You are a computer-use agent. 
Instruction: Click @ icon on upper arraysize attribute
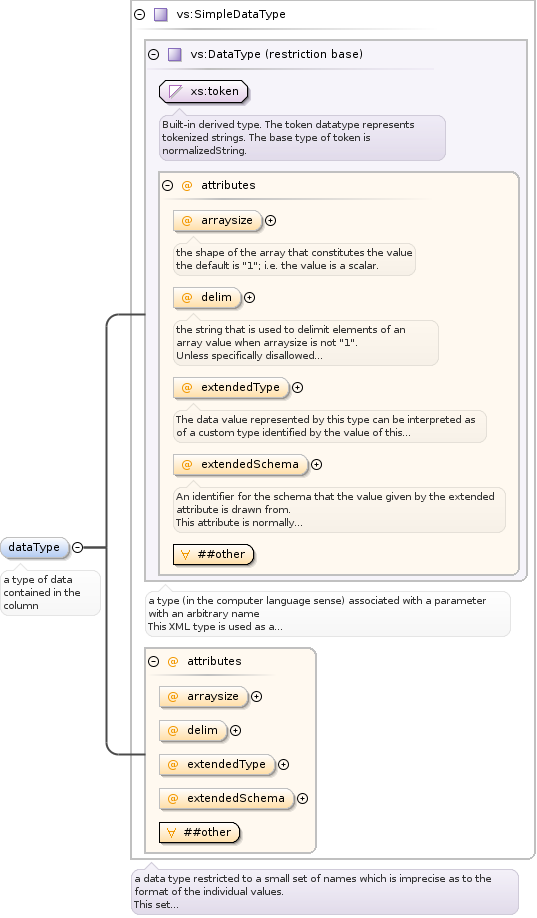click(187, 221)
